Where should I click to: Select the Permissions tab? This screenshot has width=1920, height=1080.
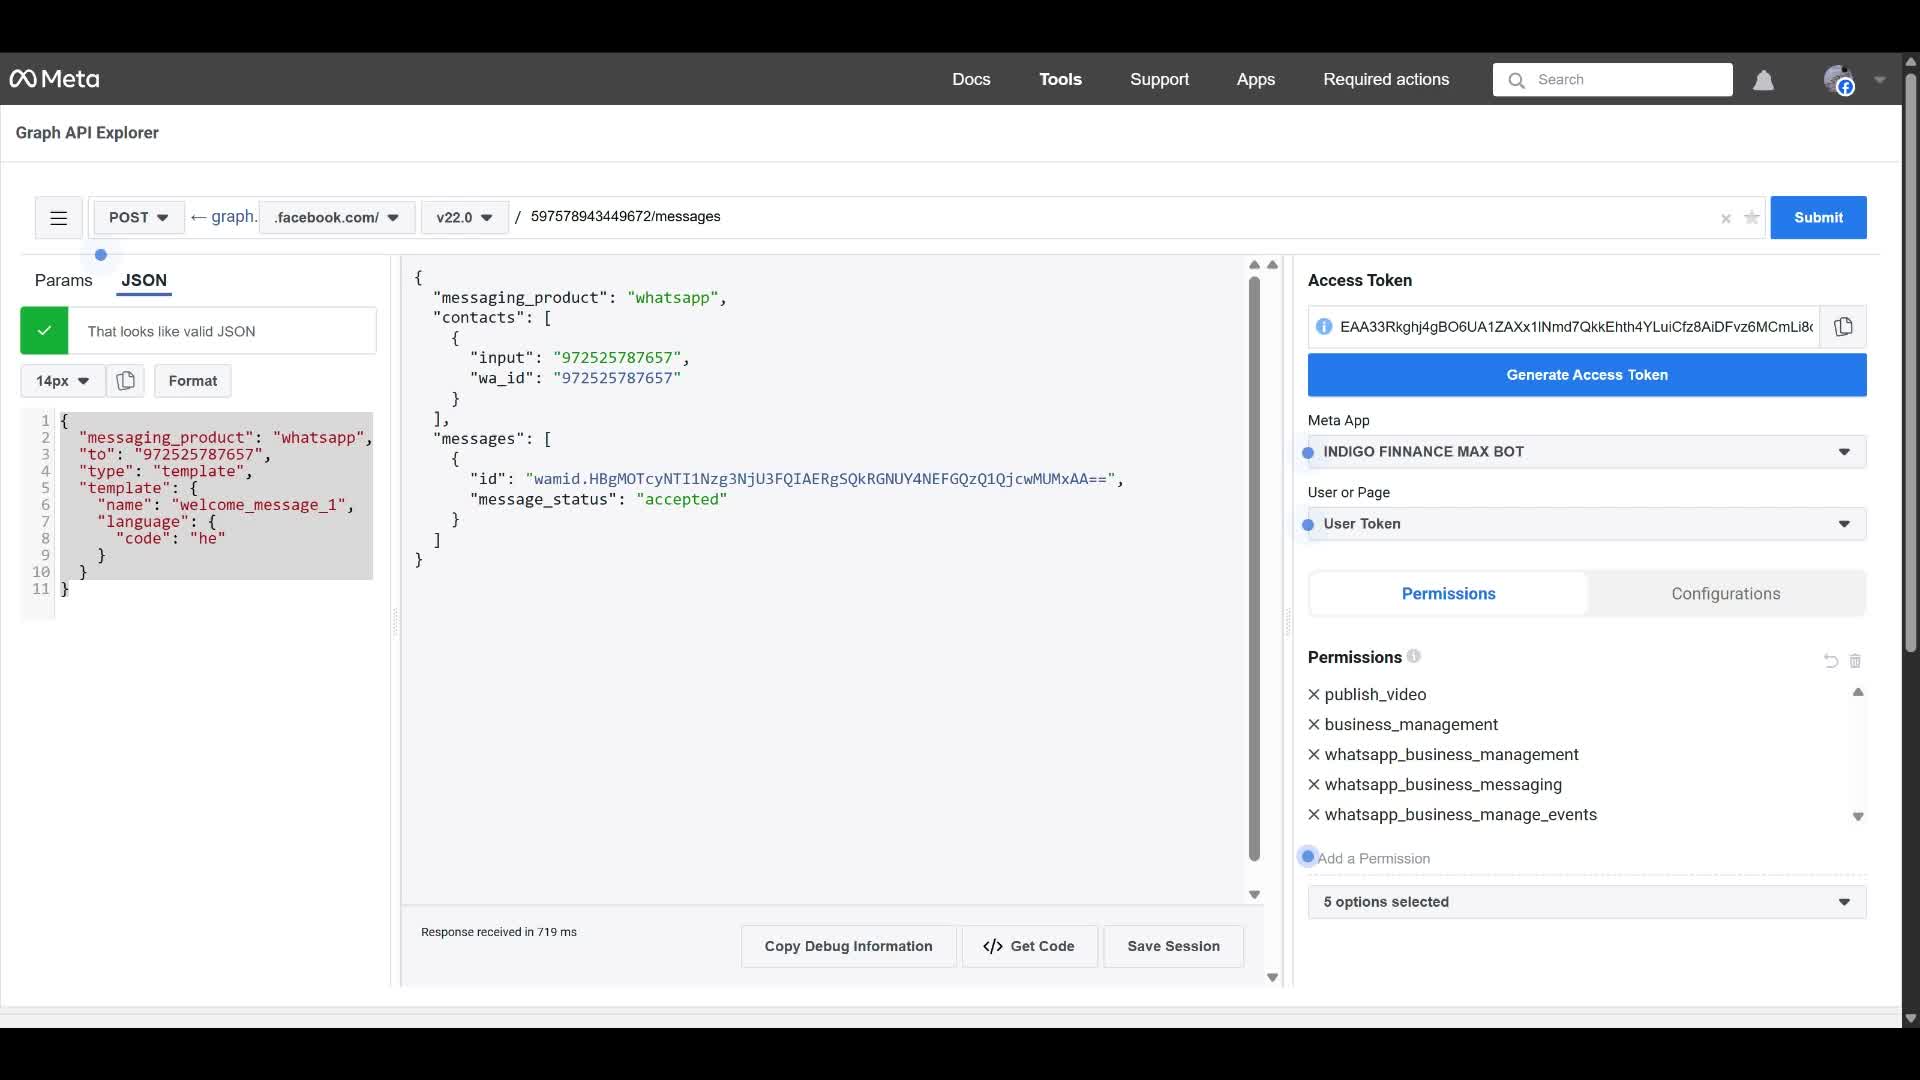pyautogui.click(x=1448, y=594)
